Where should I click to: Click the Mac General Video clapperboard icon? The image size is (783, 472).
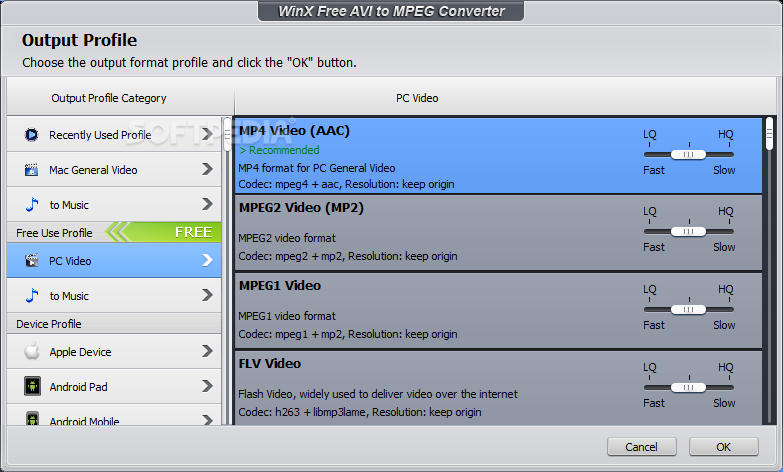(x=31, y=170)
